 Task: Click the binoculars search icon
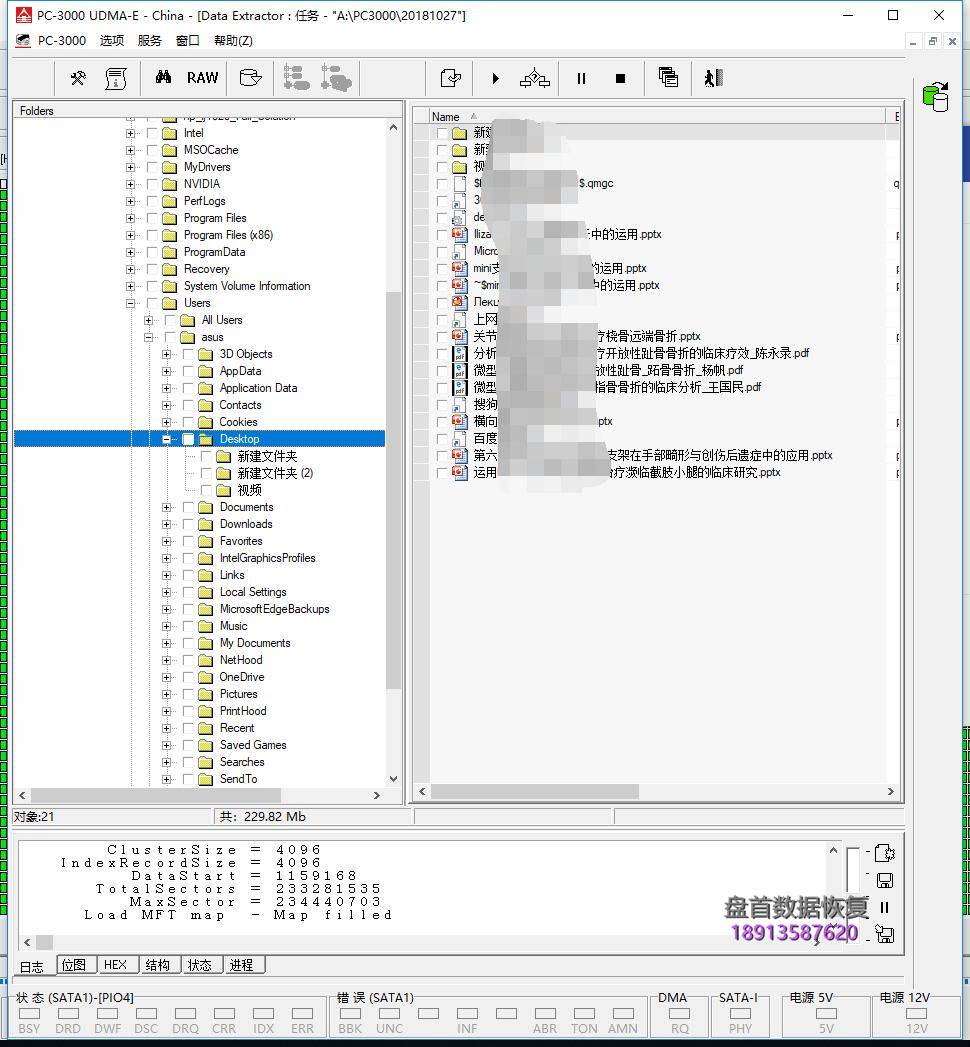pyautogui.click(x=163, y=77)
